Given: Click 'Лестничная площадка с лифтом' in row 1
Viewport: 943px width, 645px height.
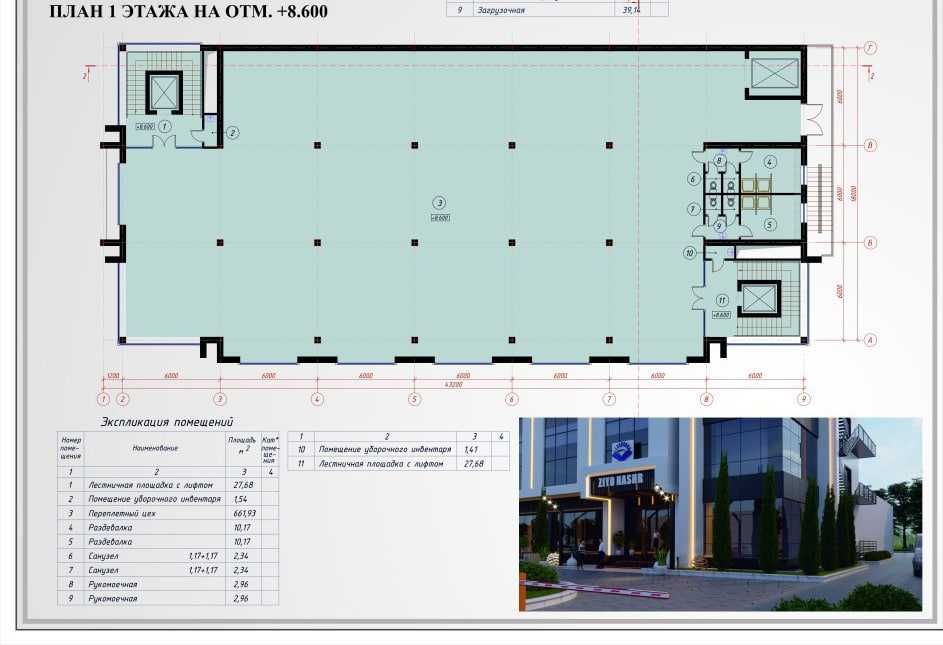Looking at the screenshot, I should [150, 485].
